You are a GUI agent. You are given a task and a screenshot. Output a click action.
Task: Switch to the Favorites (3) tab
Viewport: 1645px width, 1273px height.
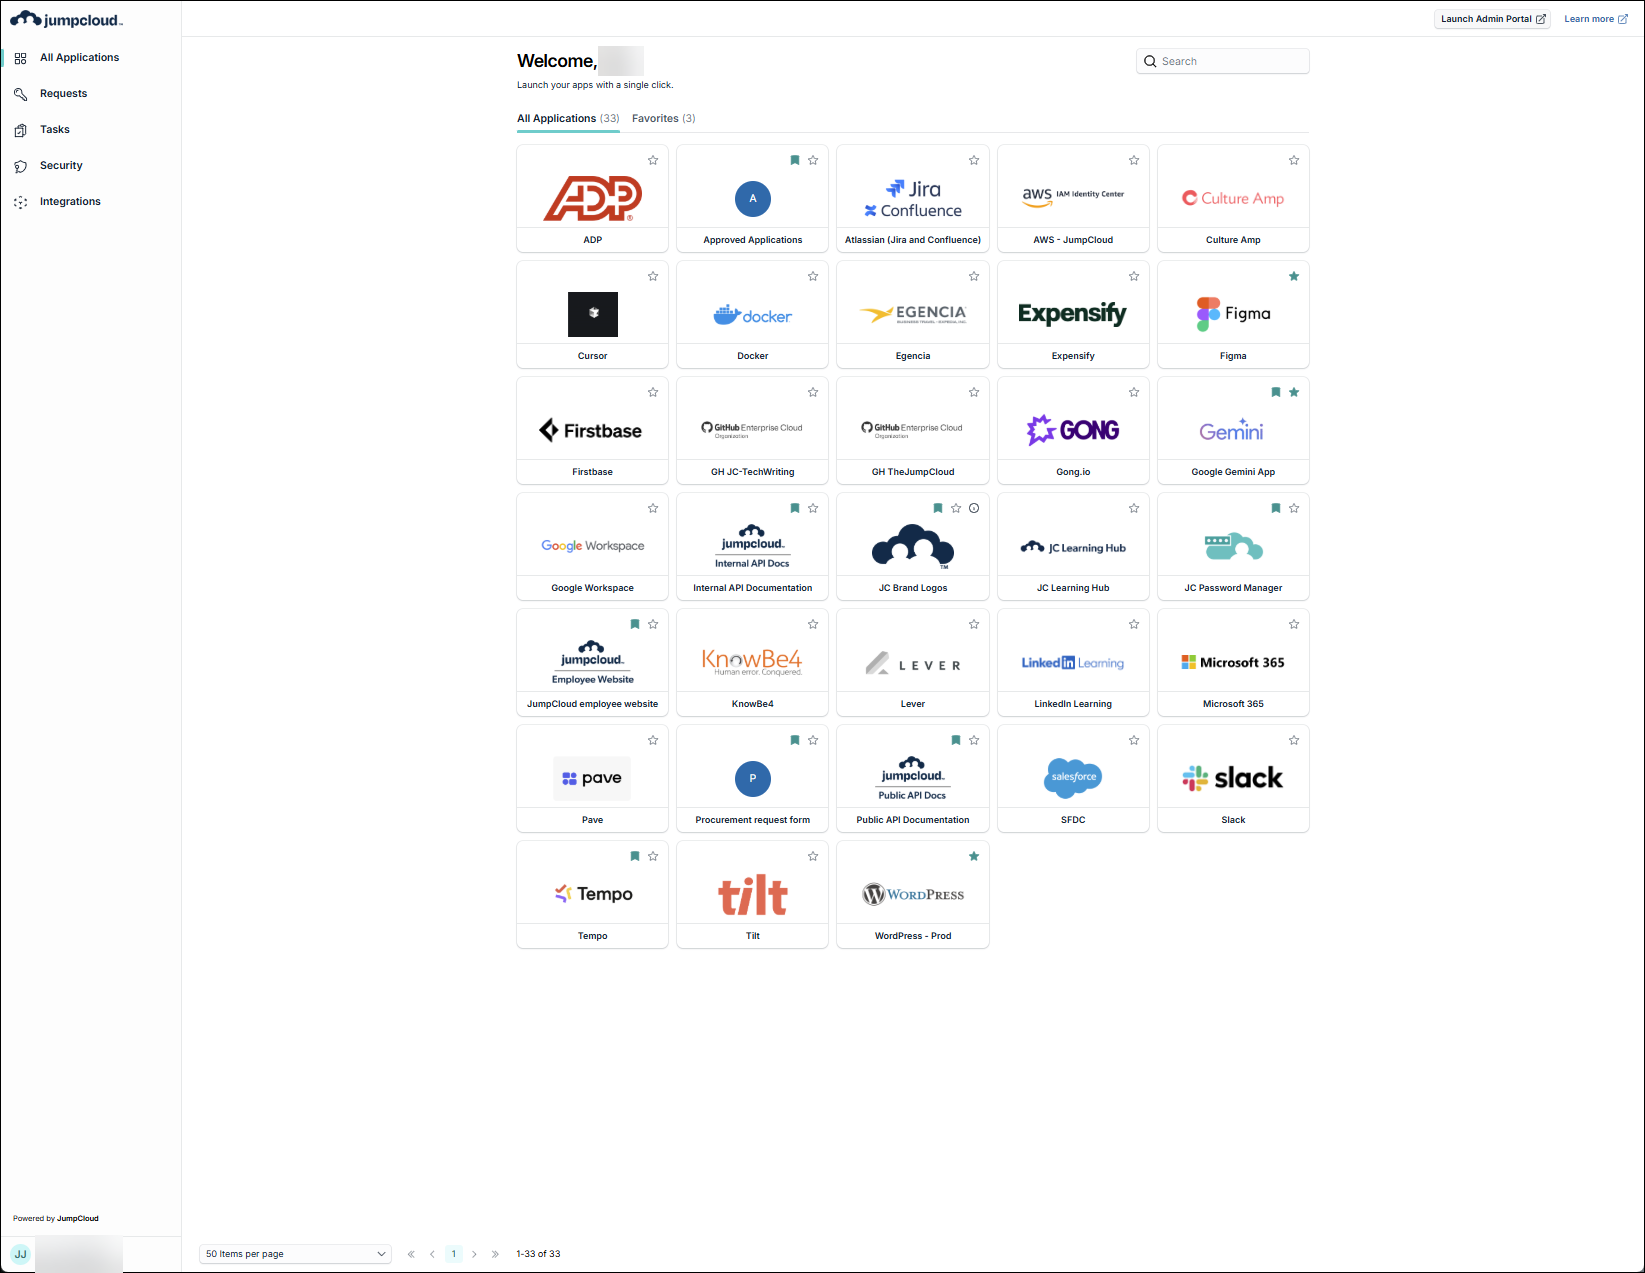click(x=664, y=119)
